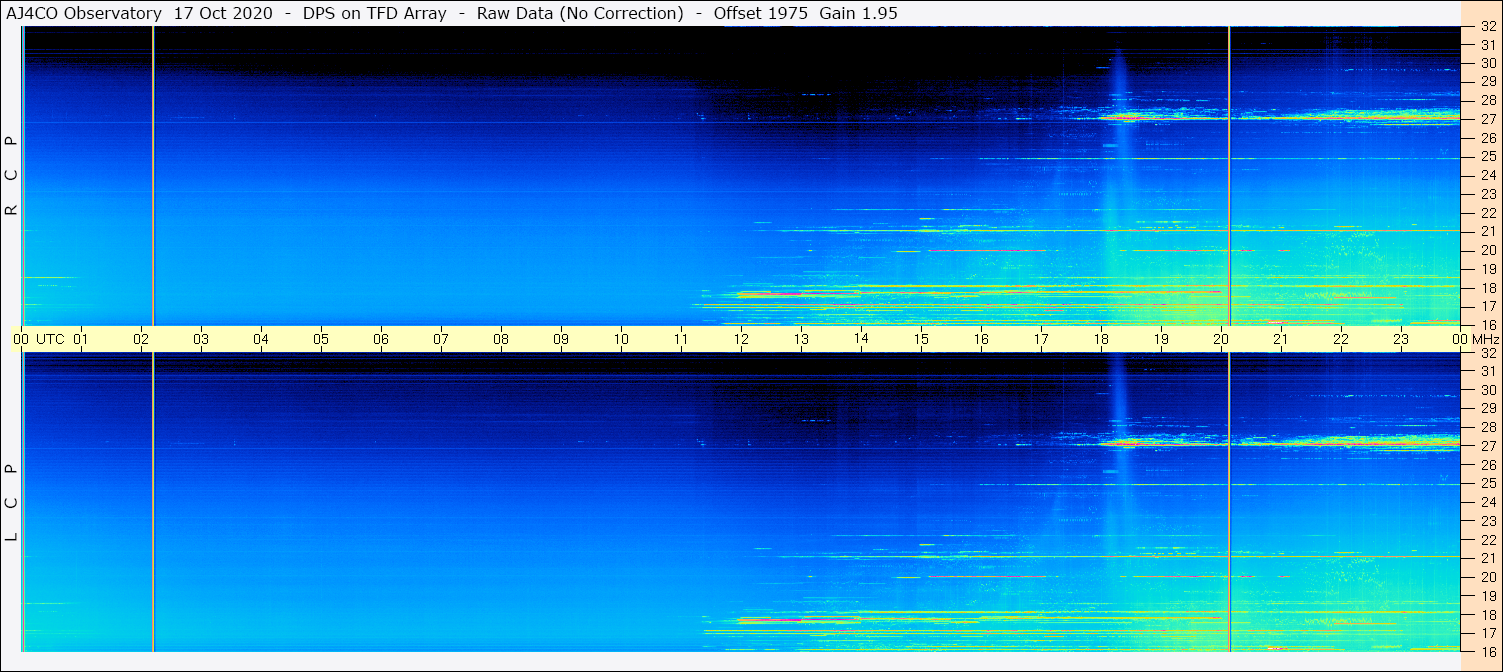Screen dimensions: 1503x672
Task: Click the 21 MHz label on RCP scale
Action: [1487, 231]
